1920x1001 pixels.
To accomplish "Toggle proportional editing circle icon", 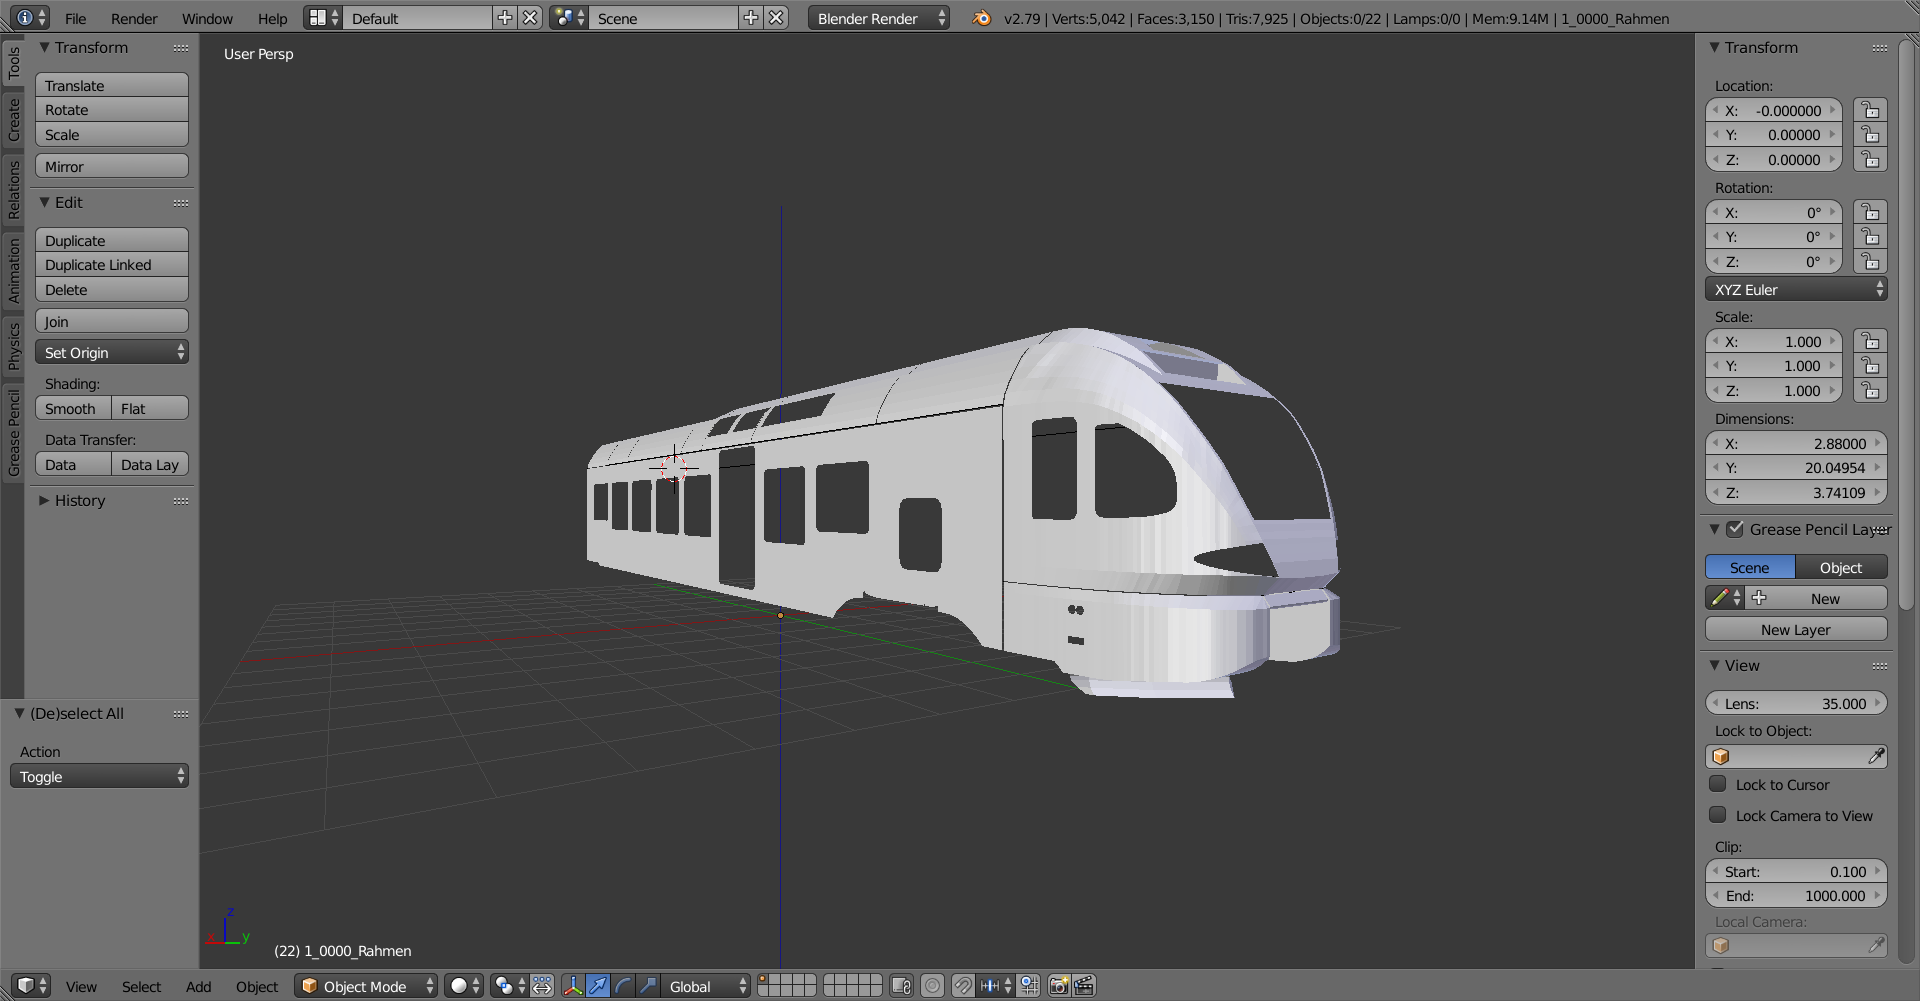I will coord(932,986).
